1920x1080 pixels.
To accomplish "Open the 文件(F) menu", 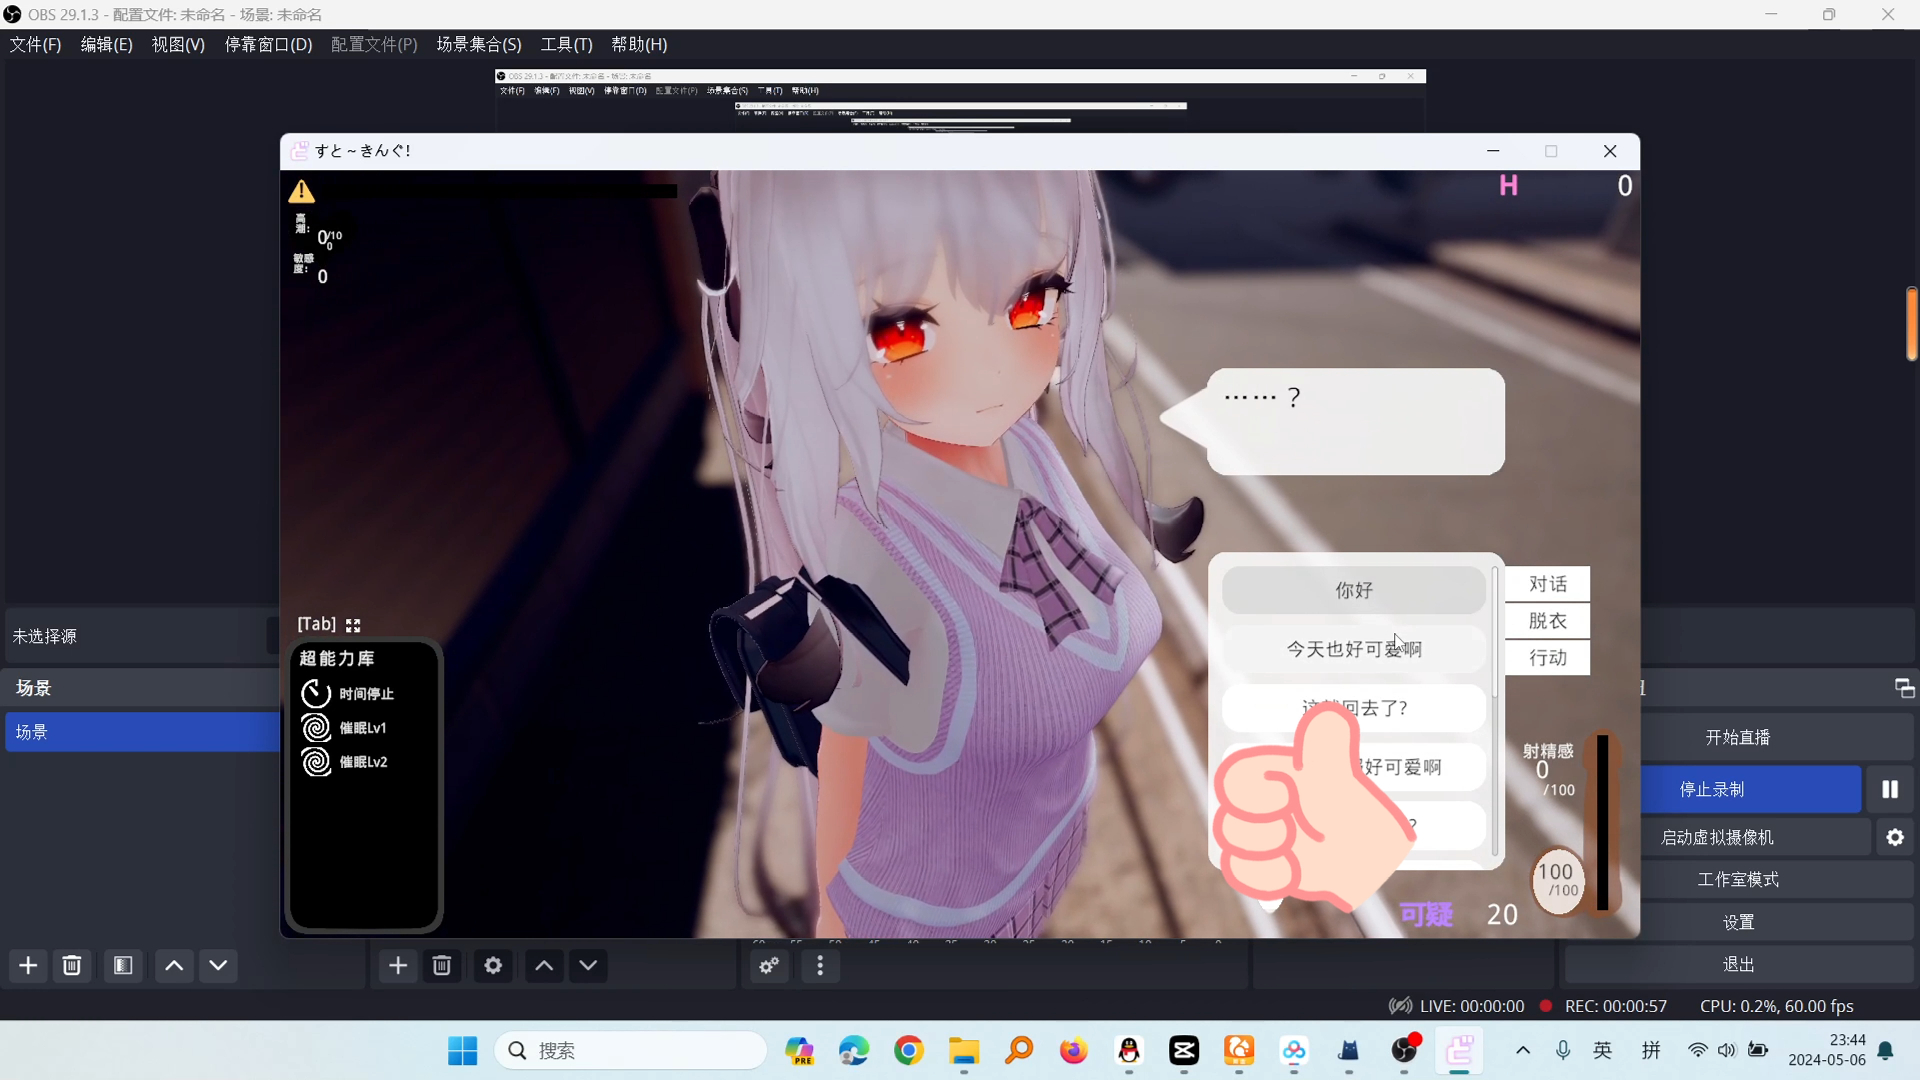I will (36, 45).
